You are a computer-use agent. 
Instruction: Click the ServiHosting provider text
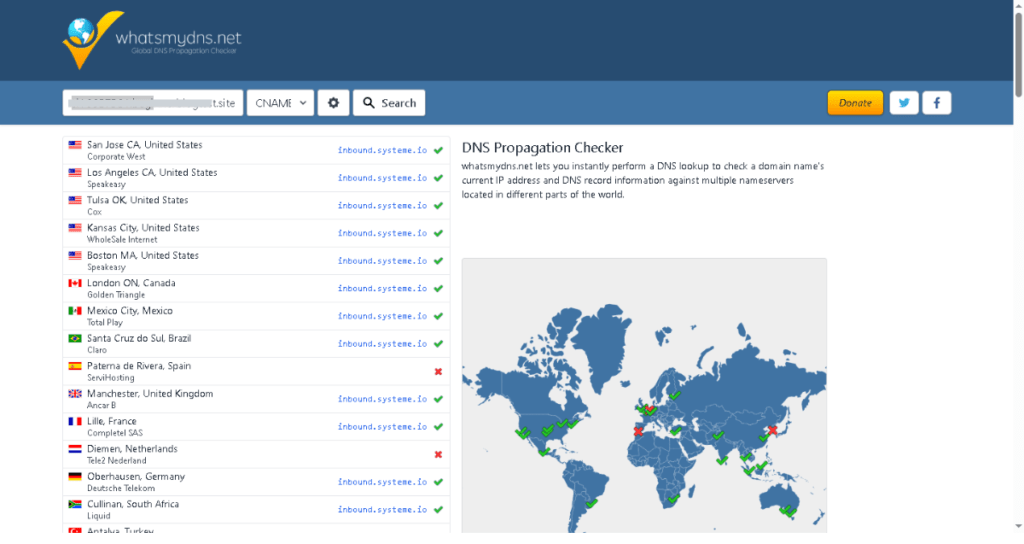(110, 378)
